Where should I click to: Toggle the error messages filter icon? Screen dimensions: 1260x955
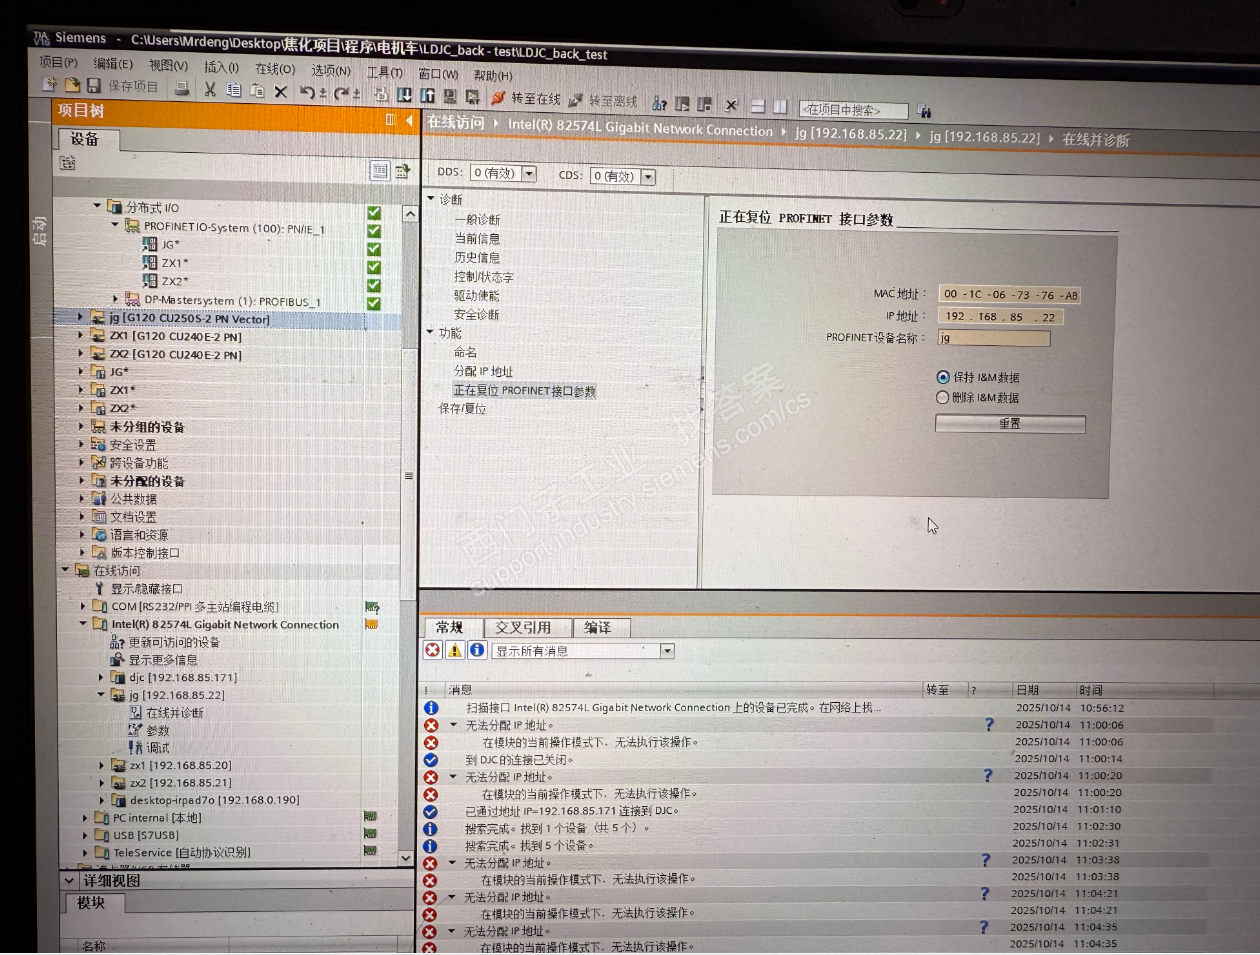(432, 650)
